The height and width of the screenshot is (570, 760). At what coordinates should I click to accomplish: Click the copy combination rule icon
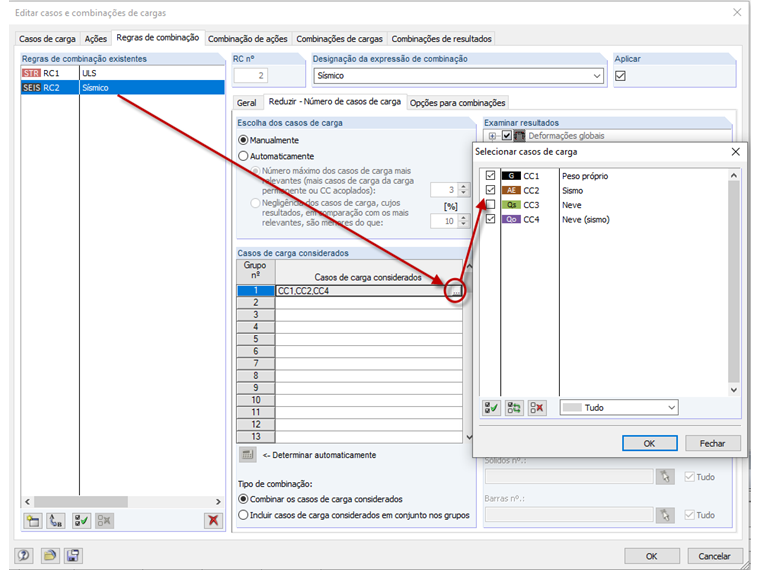tap(56, 521)
